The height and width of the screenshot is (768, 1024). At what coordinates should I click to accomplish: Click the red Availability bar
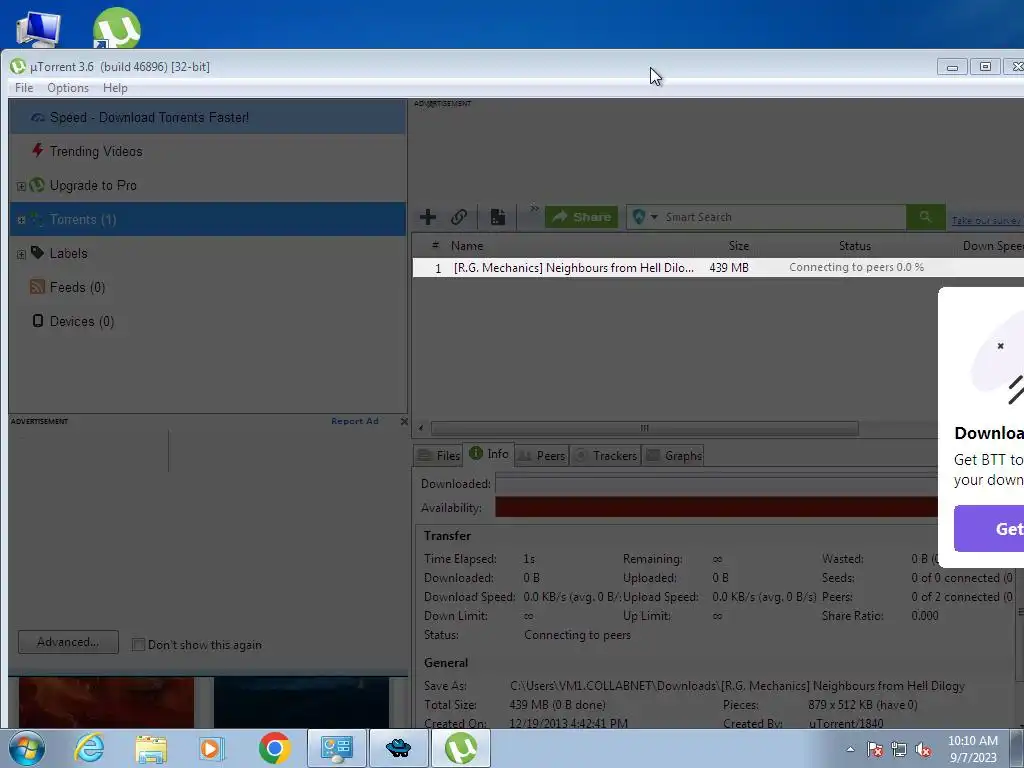716,507
